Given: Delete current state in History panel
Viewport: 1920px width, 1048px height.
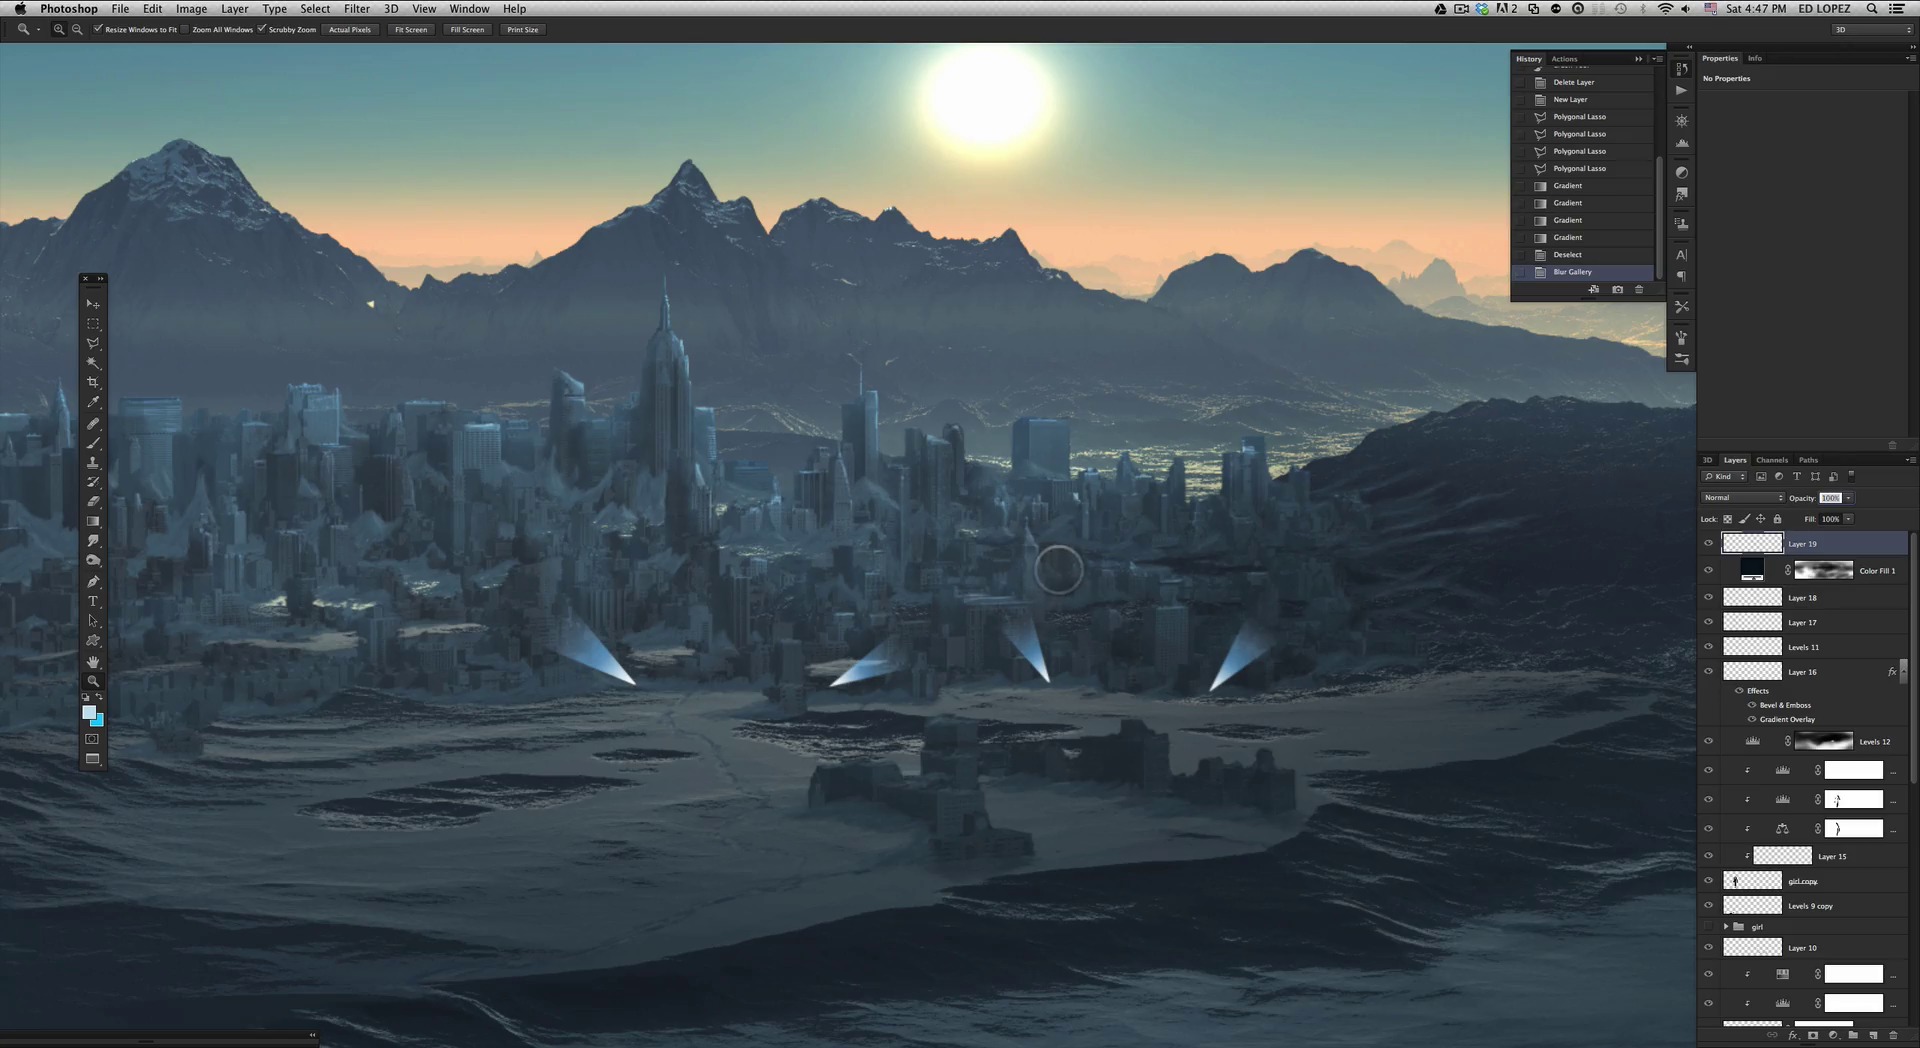Looking at the screenshot, I should pos(1638,290).
